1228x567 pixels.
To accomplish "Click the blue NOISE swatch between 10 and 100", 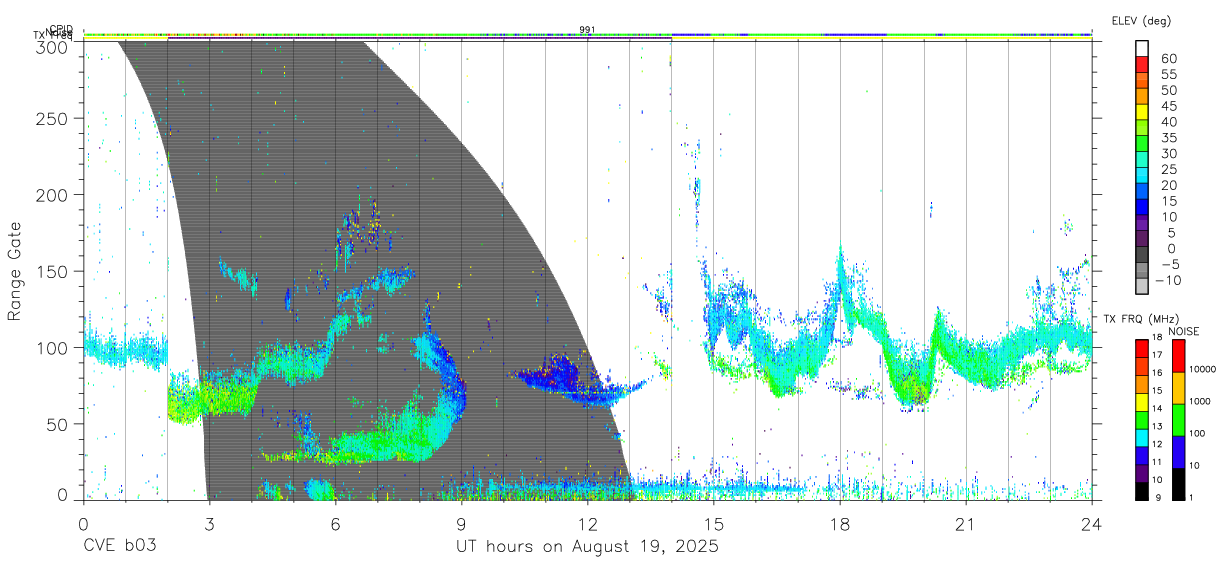I will pyautogui.click(x=1178, y=451).
